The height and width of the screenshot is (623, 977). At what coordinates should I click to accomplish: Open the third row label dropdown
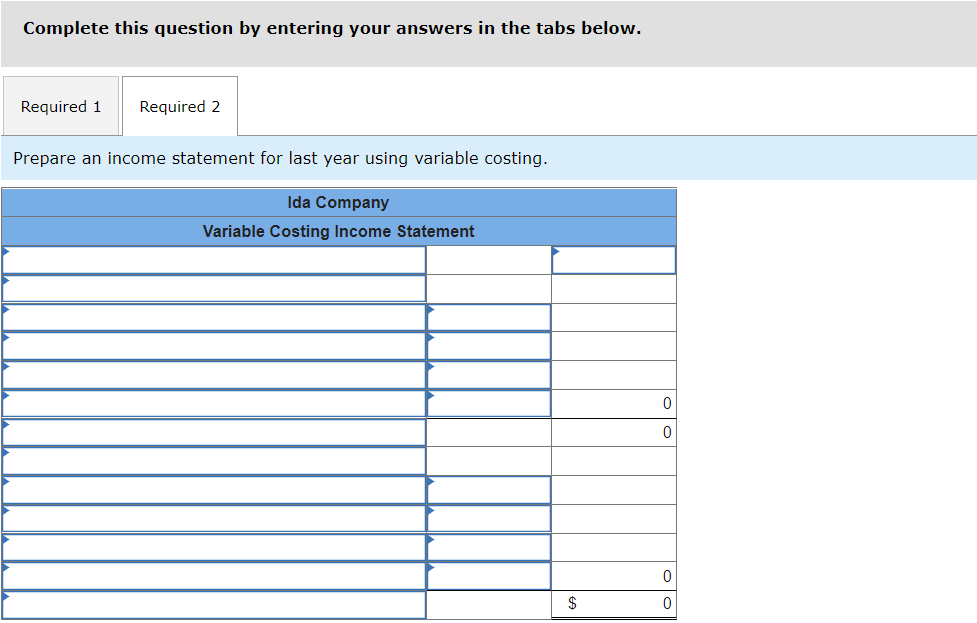(x=214, y=317)
